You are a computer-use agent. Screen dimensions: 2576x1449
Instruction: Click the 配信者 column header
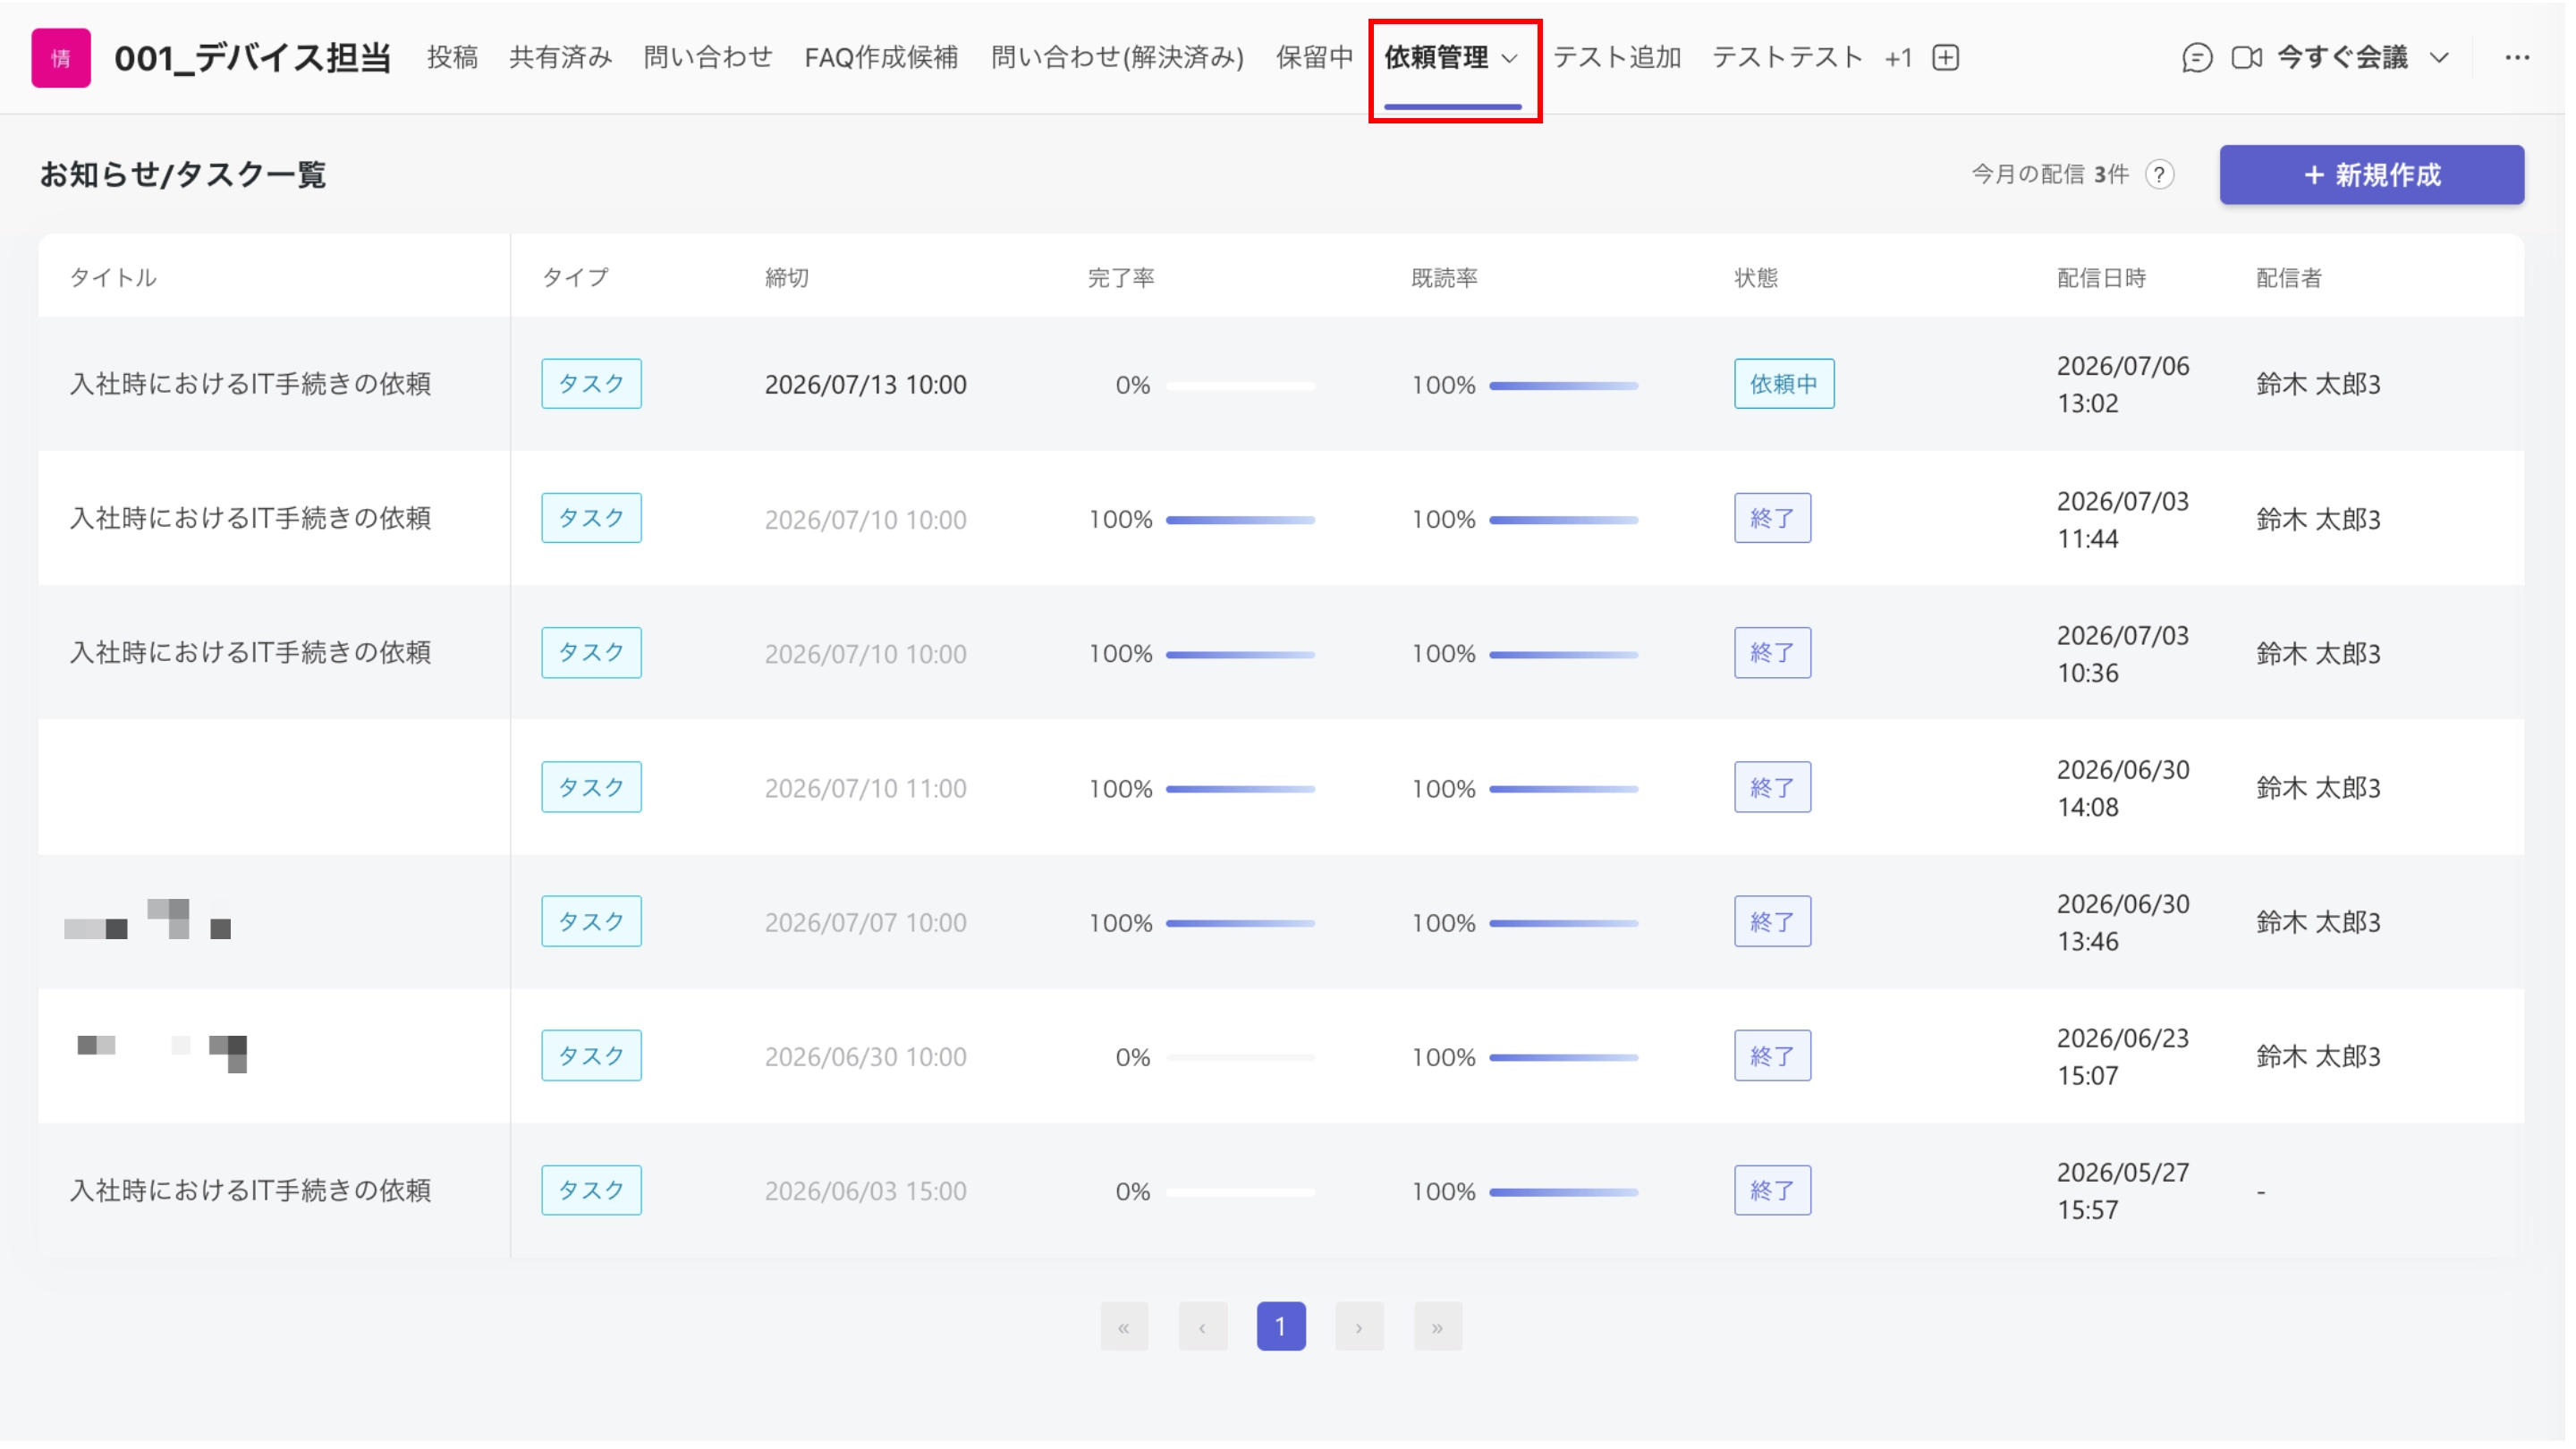pos(2289,277)
